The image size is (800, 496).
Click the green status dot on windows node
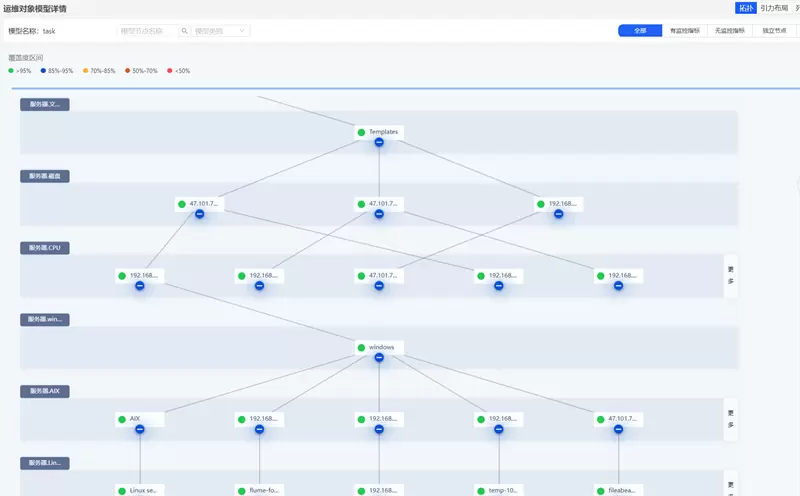tap(362, 348)
